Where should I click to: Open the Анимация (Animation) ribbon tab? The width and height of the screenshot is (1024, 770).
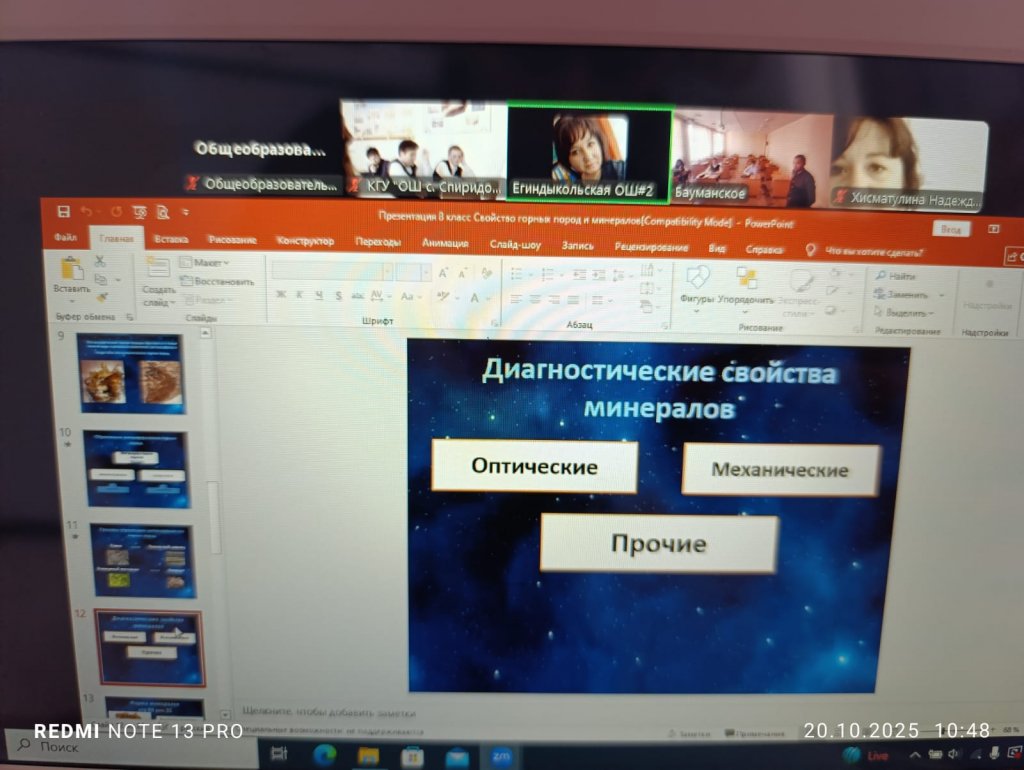444,243
